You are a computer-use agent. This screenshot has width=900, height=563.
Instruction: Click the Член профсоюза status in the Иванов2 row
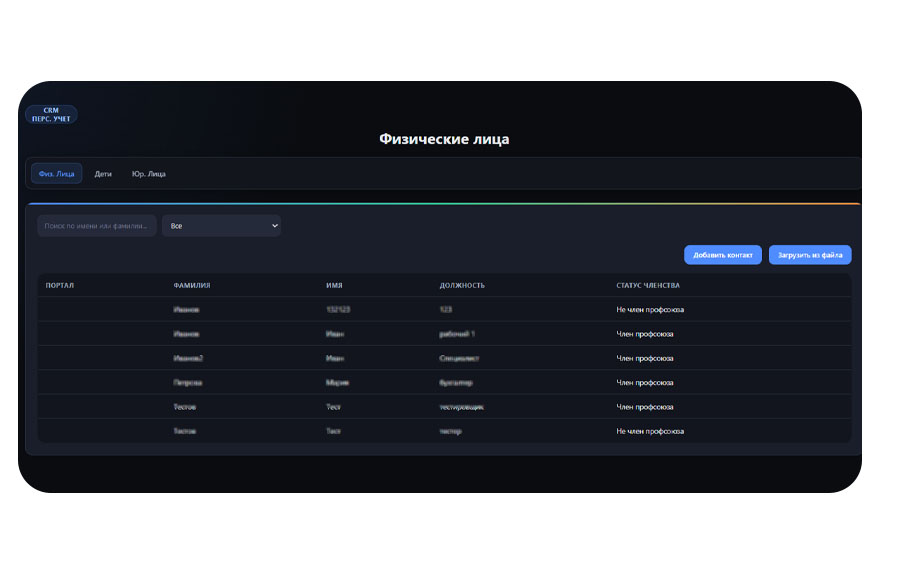pyautogui.click(x=645, y=358)
